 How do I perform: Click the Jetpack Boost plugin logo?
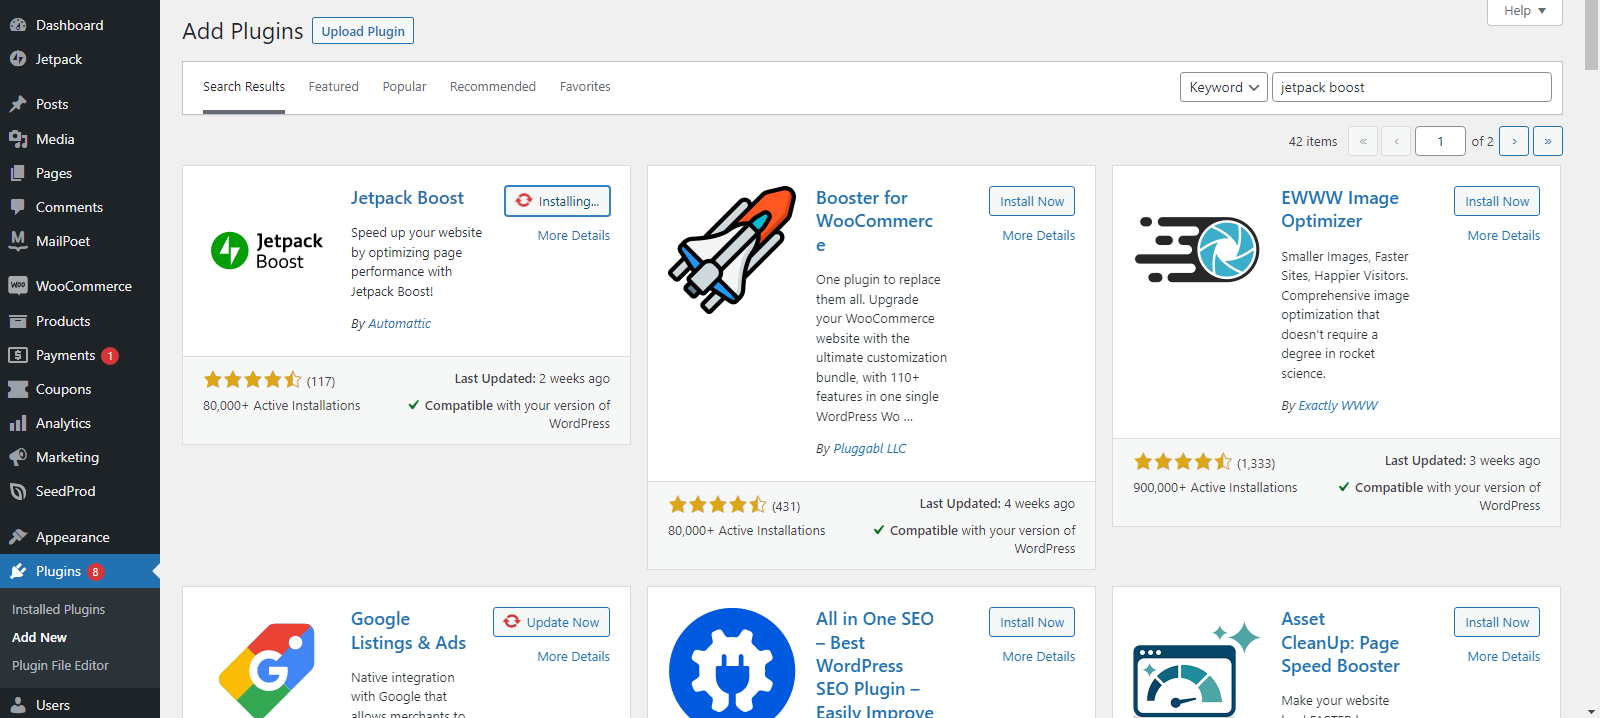pos(267,251)
